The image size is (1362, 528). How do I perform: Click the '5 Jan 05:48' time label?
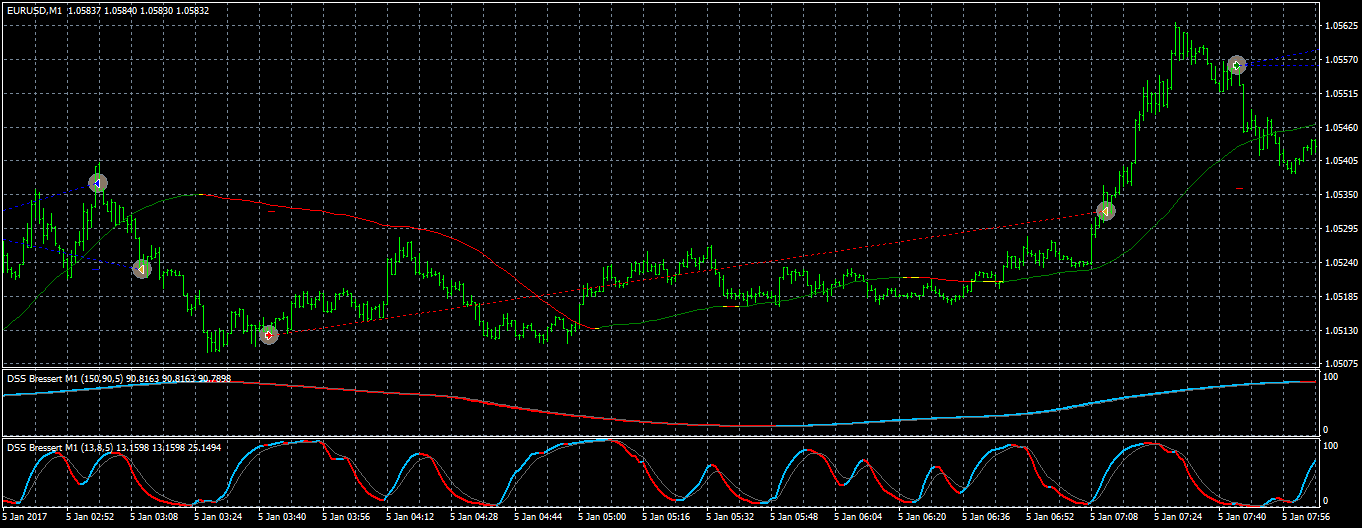[796, 518]
